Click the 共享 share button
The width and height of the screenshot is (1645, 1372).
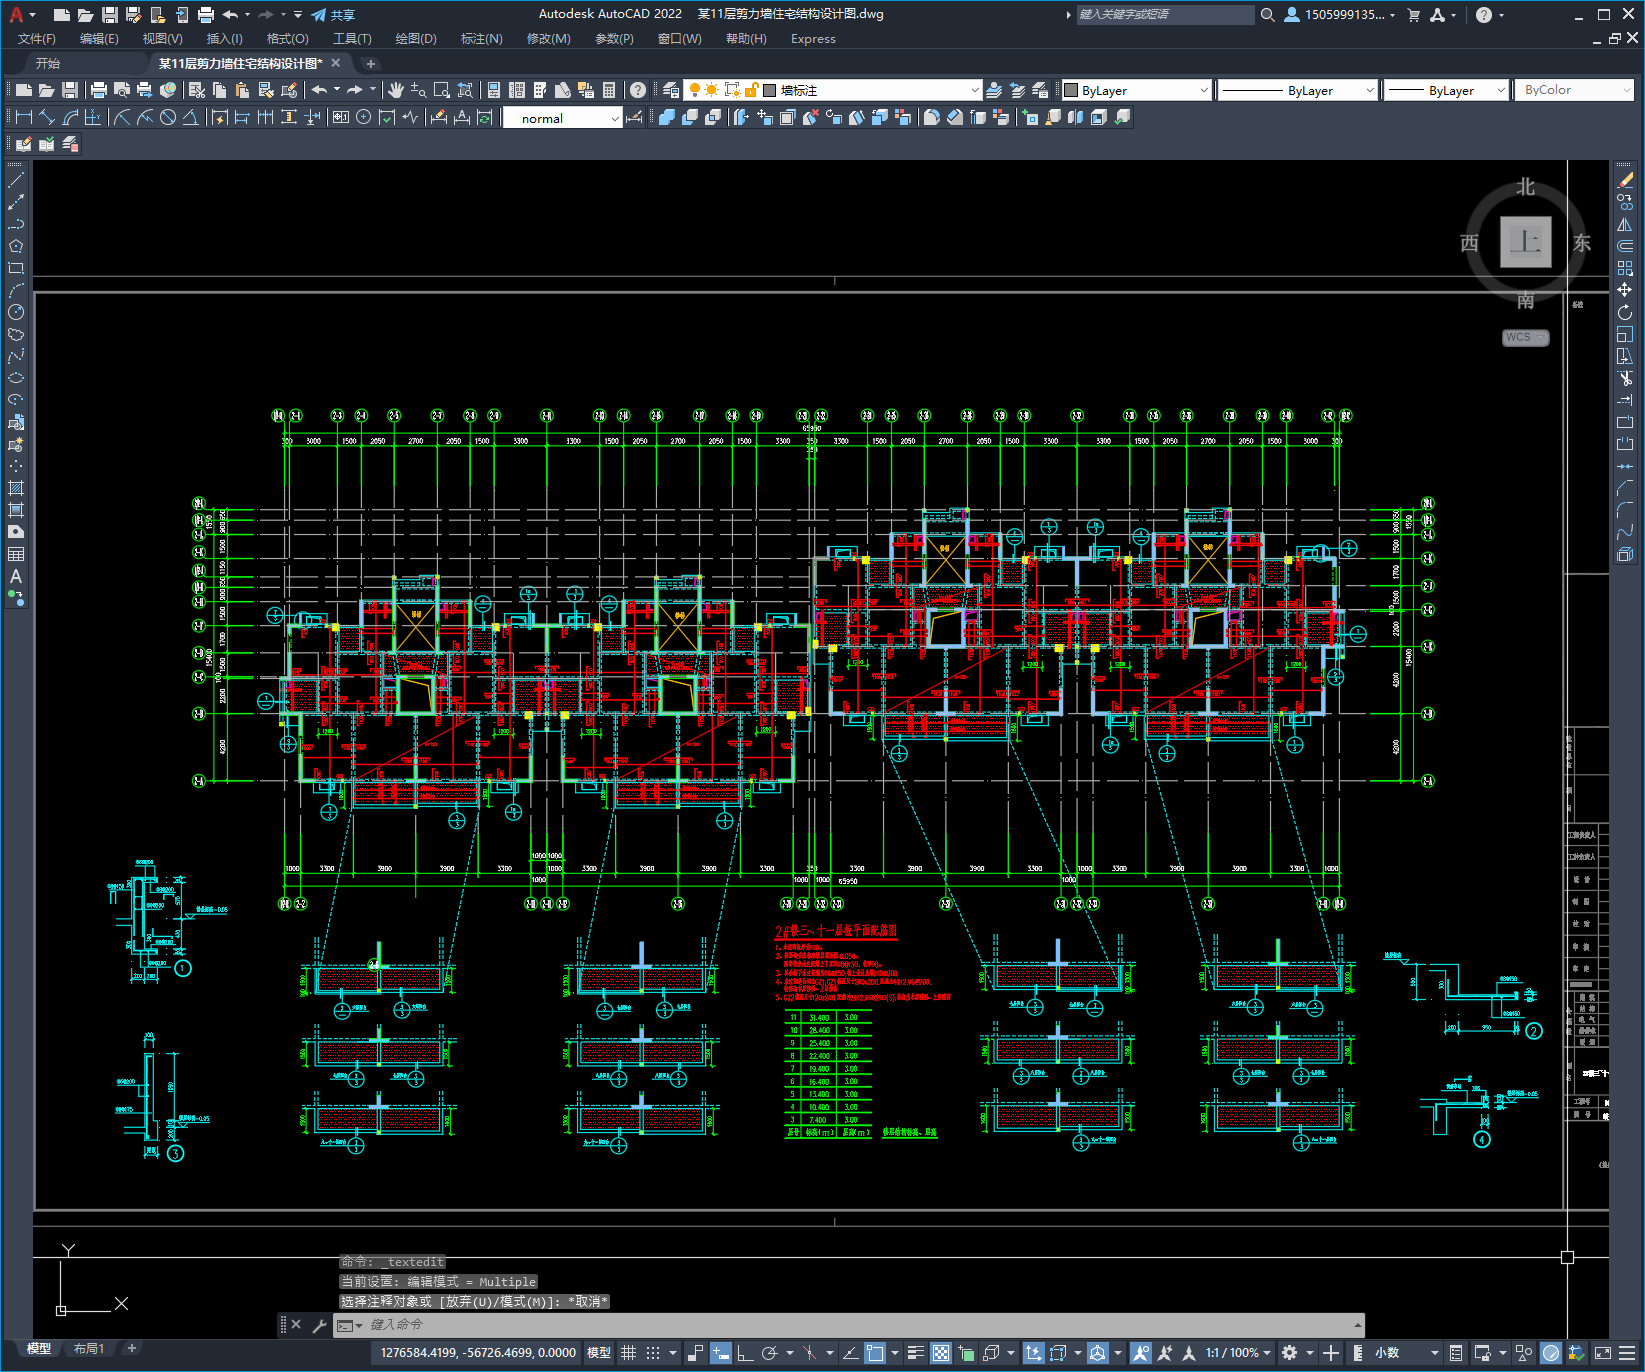click(x=333, y=15)
